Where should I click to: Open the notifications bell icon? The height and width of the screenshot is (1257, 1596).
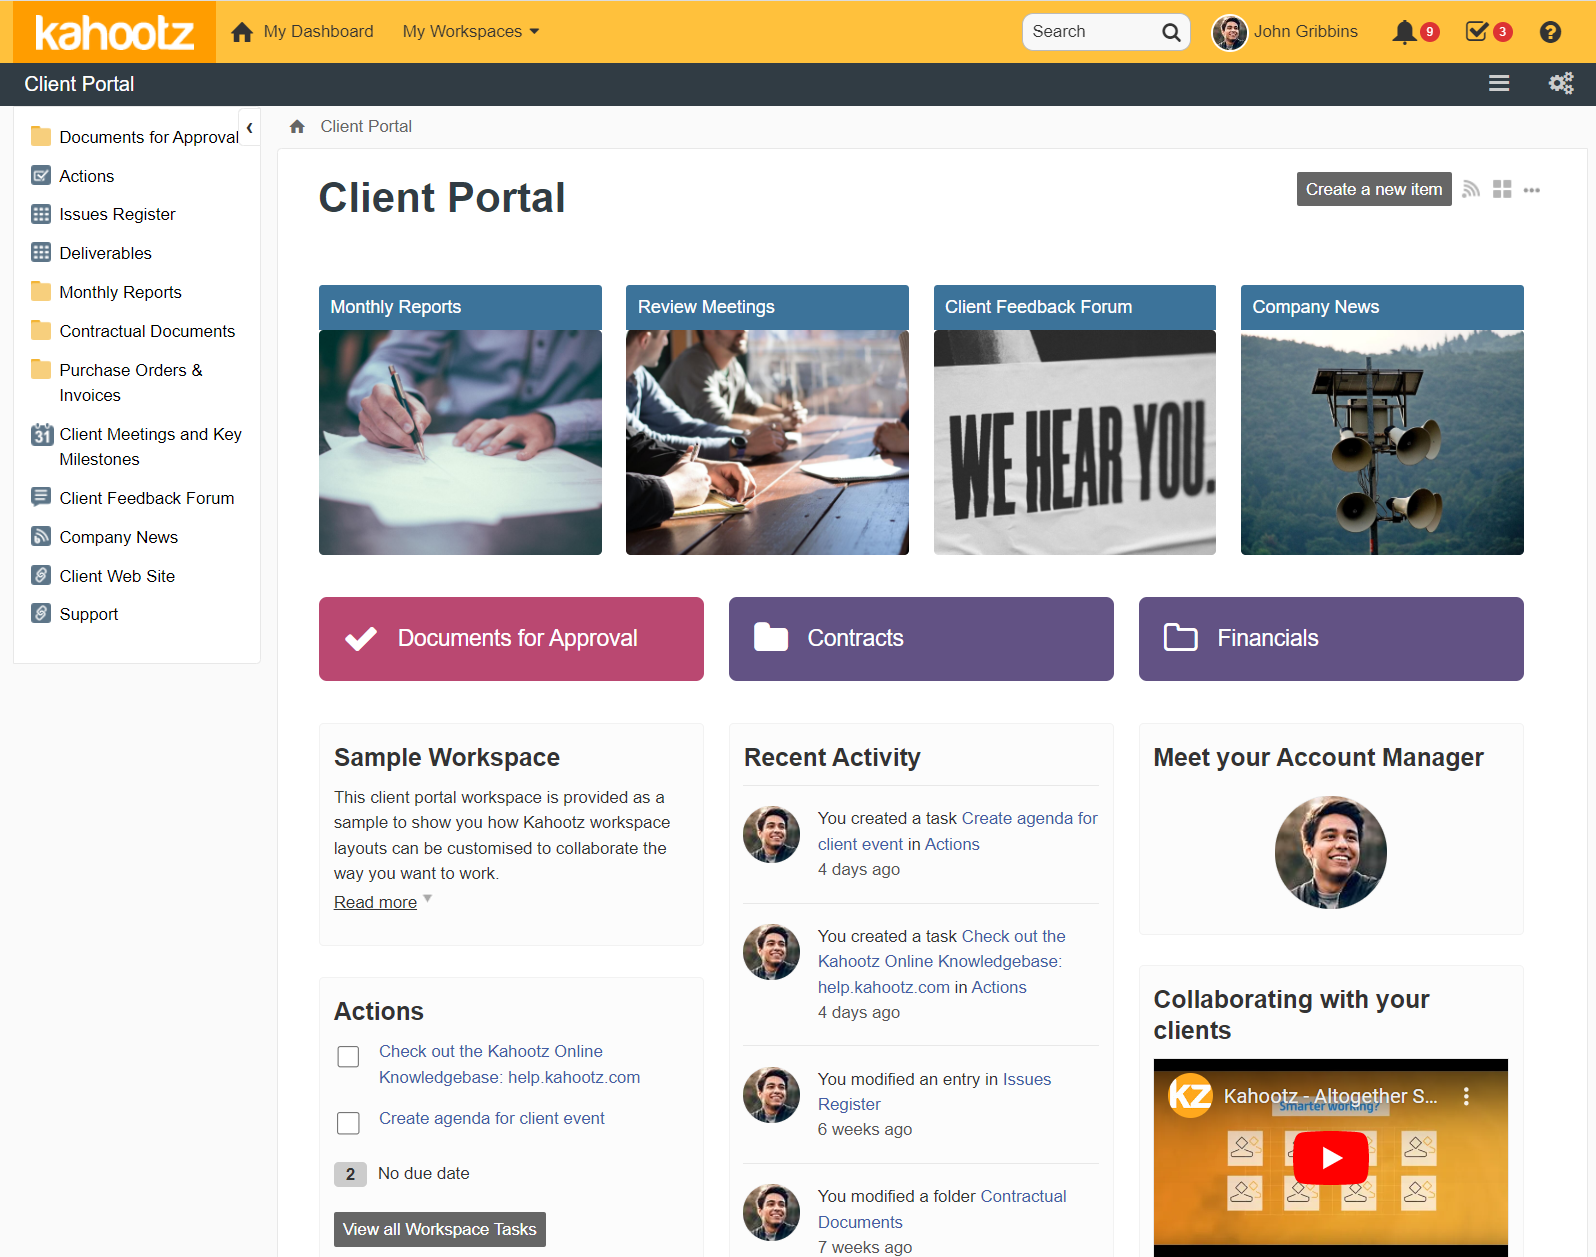pyautogui.click(x=1404, y=32)
